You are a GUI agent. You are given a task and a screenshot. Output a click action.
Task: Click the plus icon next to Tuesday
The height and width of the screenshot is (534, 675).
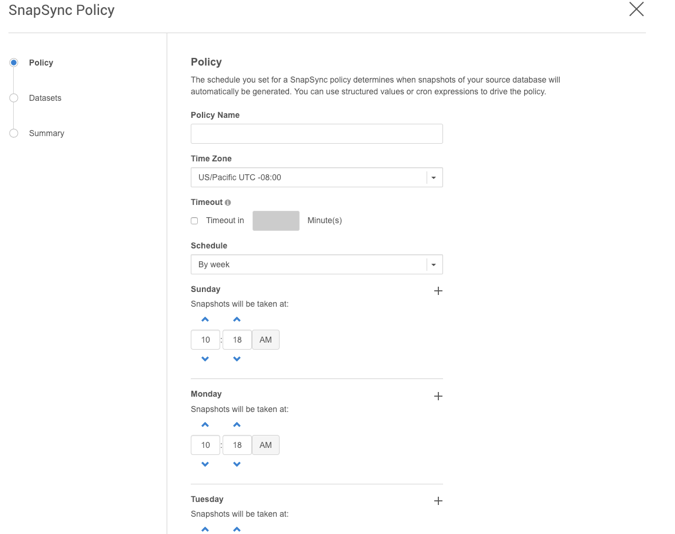point(438,501)
